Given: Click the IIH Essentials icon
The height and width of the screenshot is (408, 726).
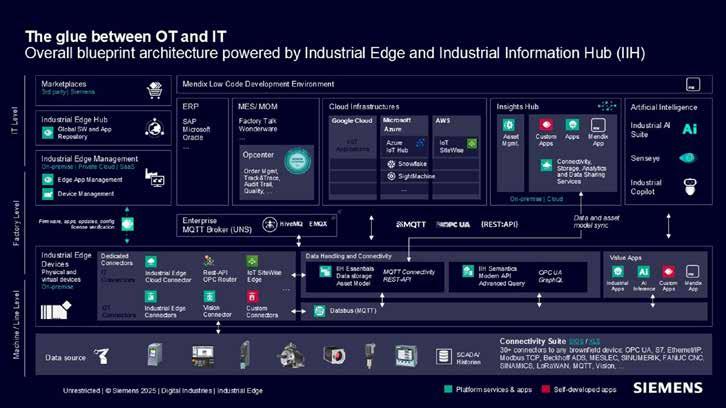Looking at the screenshot, I should tap(325, 272).
